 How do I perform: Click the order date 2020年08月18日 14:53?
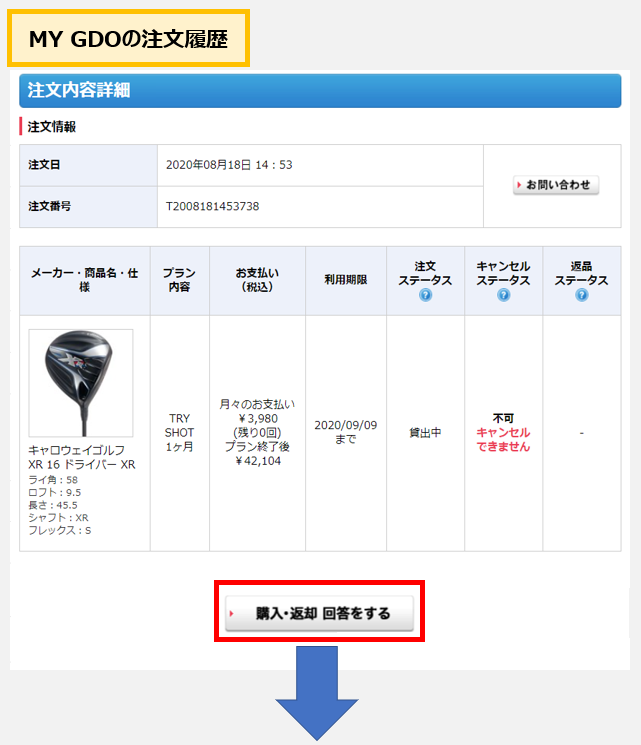point(229,165)
